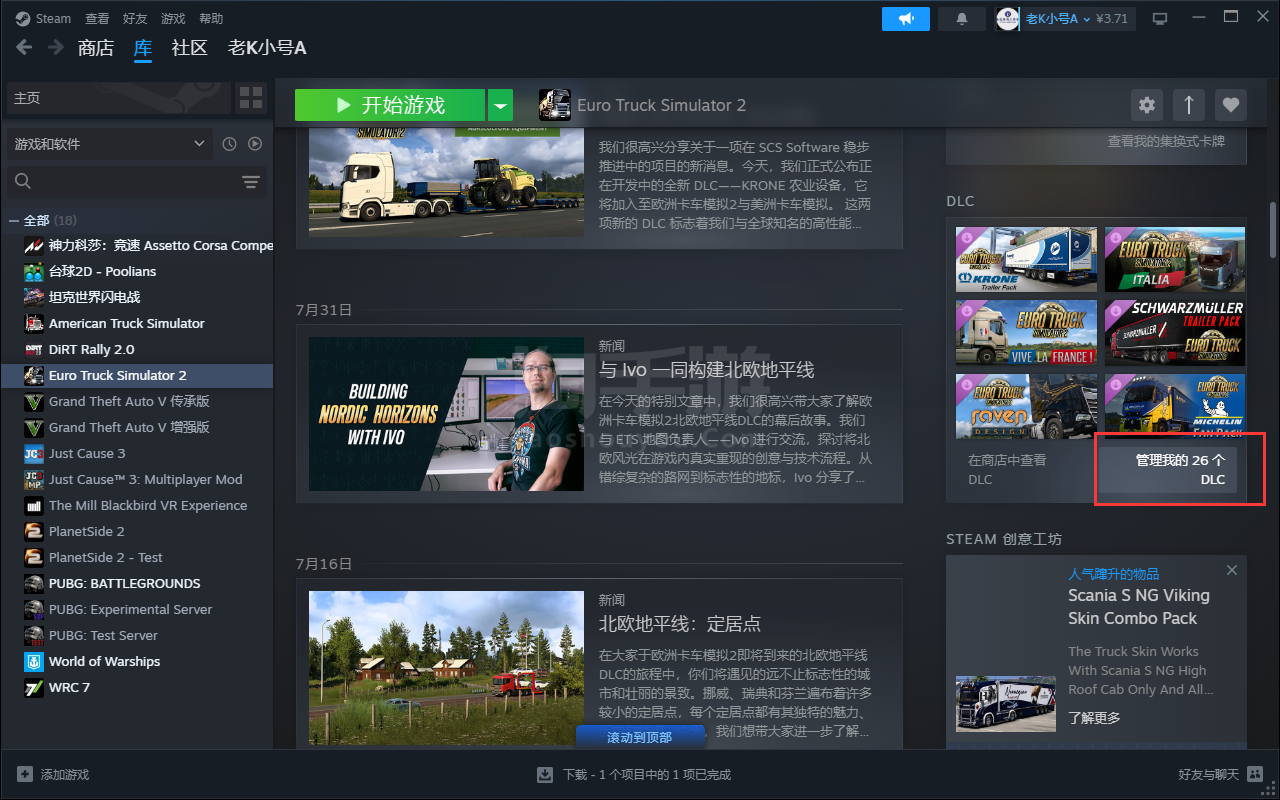Click the forward navigation arrow
The width and height of the screenshot is (1280, 800).
56,47
